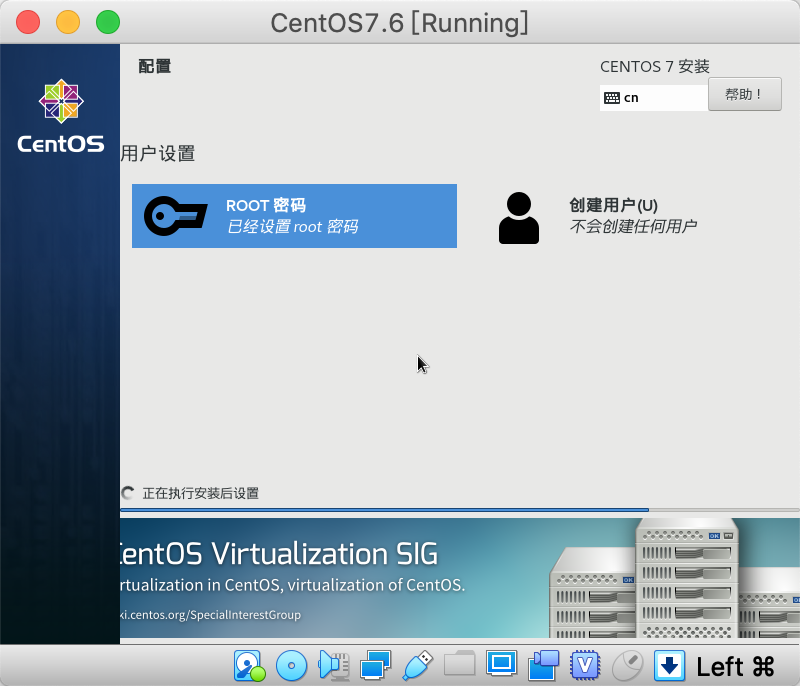Image resolution: width=800 pixels, height=686 pixels.
Task: Open the ROOT 密码 settings spoke
Action: click(x=294, y=216)
